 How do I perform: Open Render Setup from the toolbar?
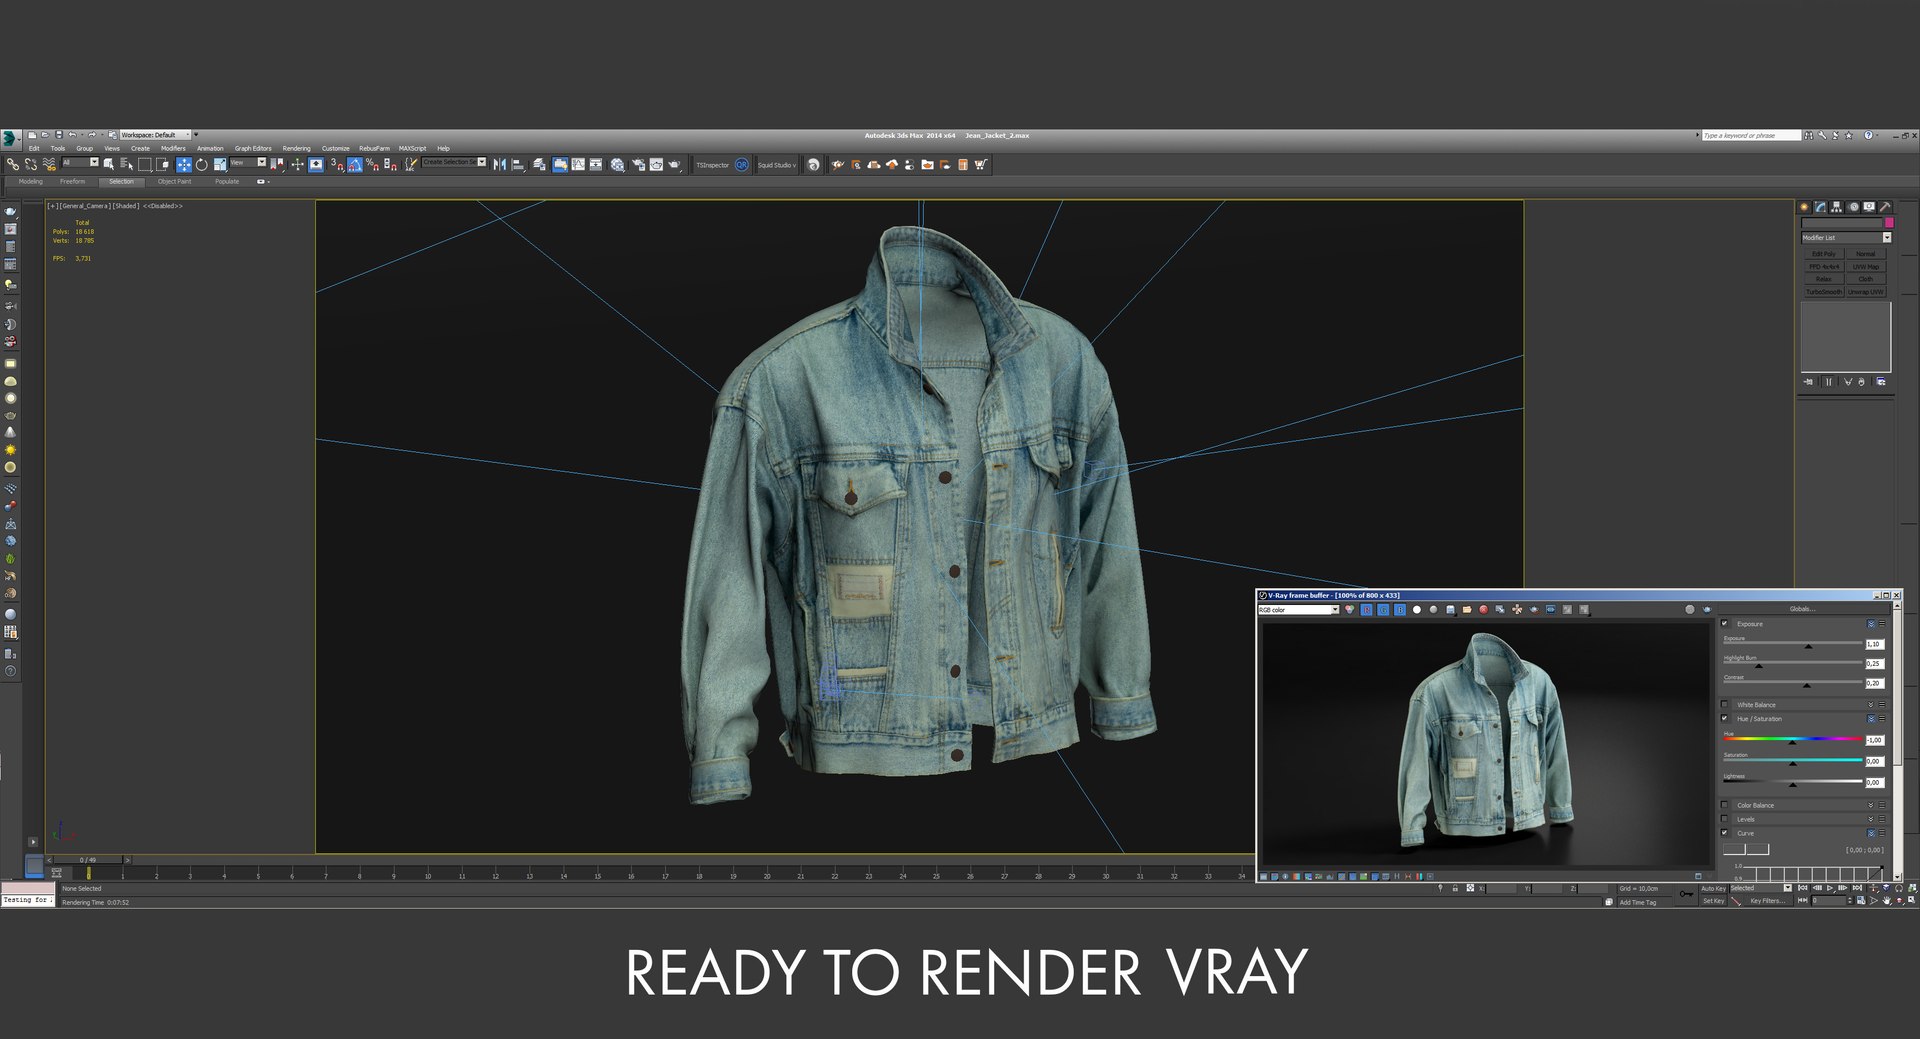pyautogui.click(x=638, y=165)
